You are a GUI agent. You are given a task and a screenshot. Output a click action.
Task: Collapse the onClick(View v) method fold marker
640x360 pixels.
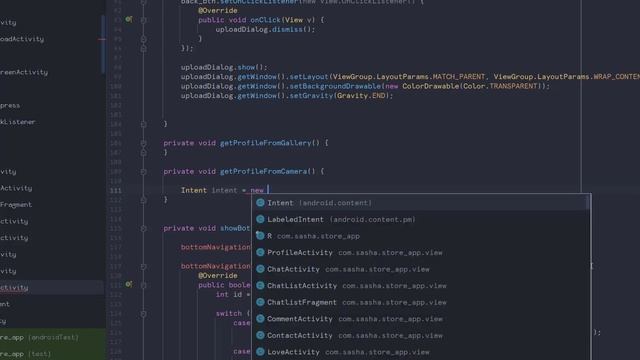click(143, 20)
